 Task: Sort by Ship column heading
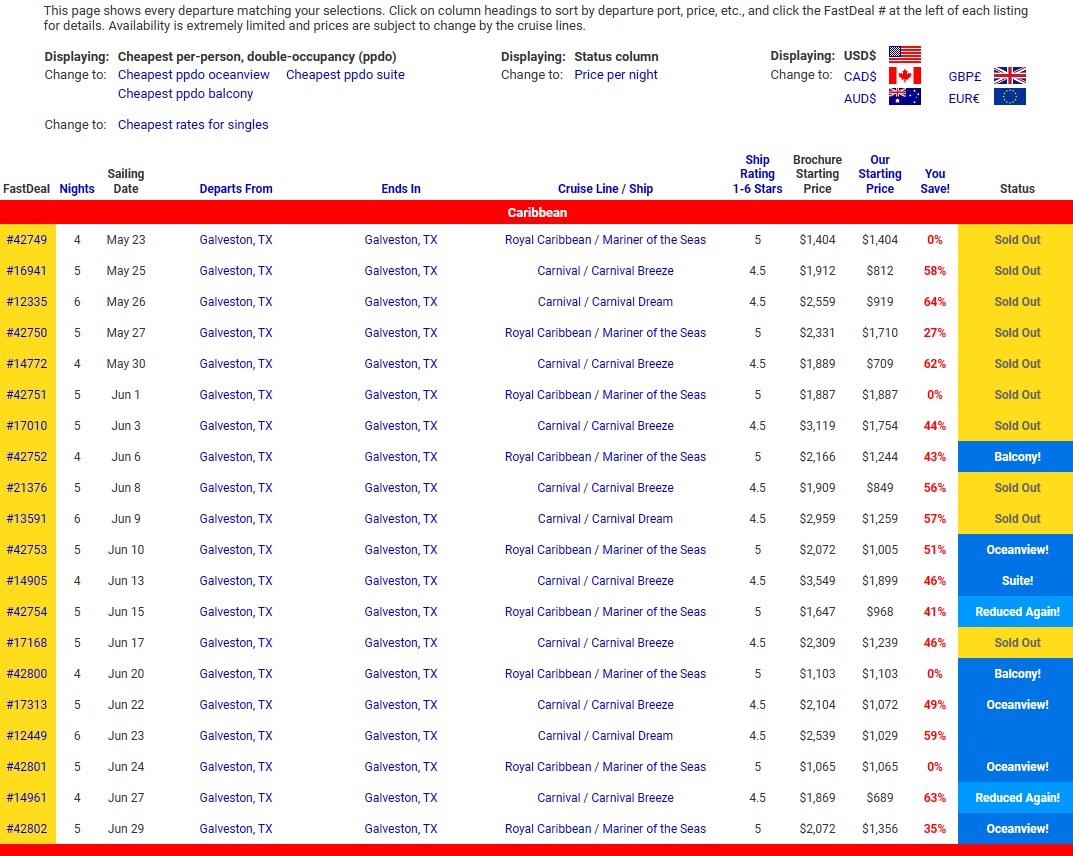coord(641,189)
